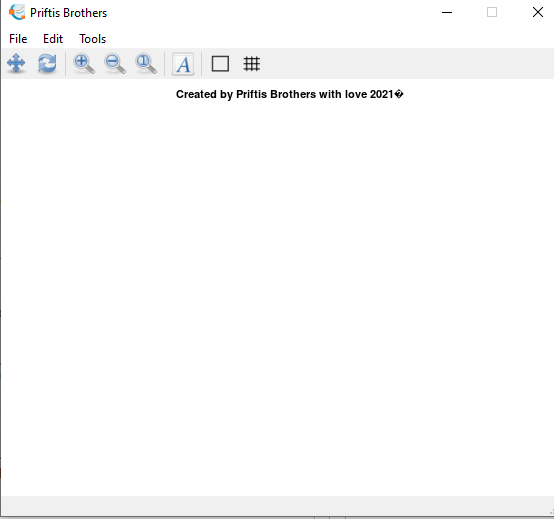Click the resize grip in the bottom corner
Image resolution: width=554 pixels, height=519 pixels.
tap(551, 512)
